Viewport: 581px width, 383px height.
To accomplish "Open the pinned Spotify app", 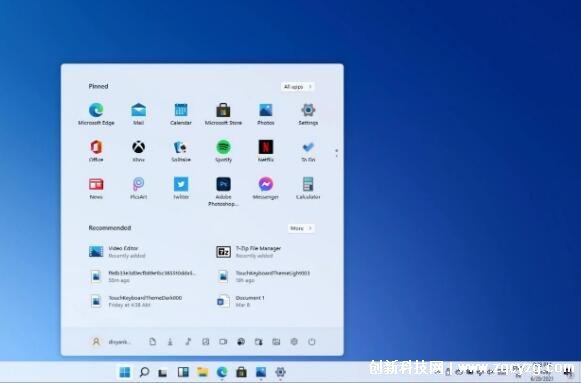I will [223, 151].
